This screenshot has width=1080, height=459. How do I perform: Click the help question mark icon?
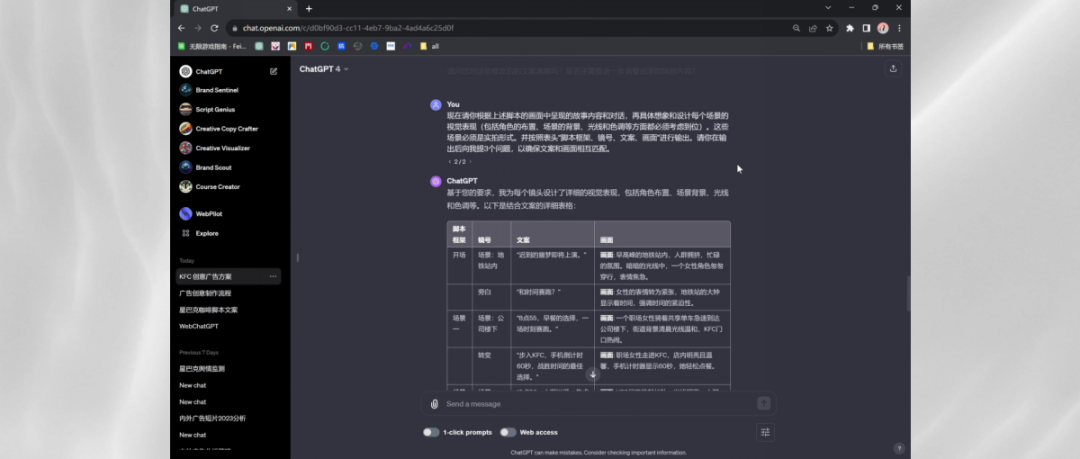tap(898, 448)
